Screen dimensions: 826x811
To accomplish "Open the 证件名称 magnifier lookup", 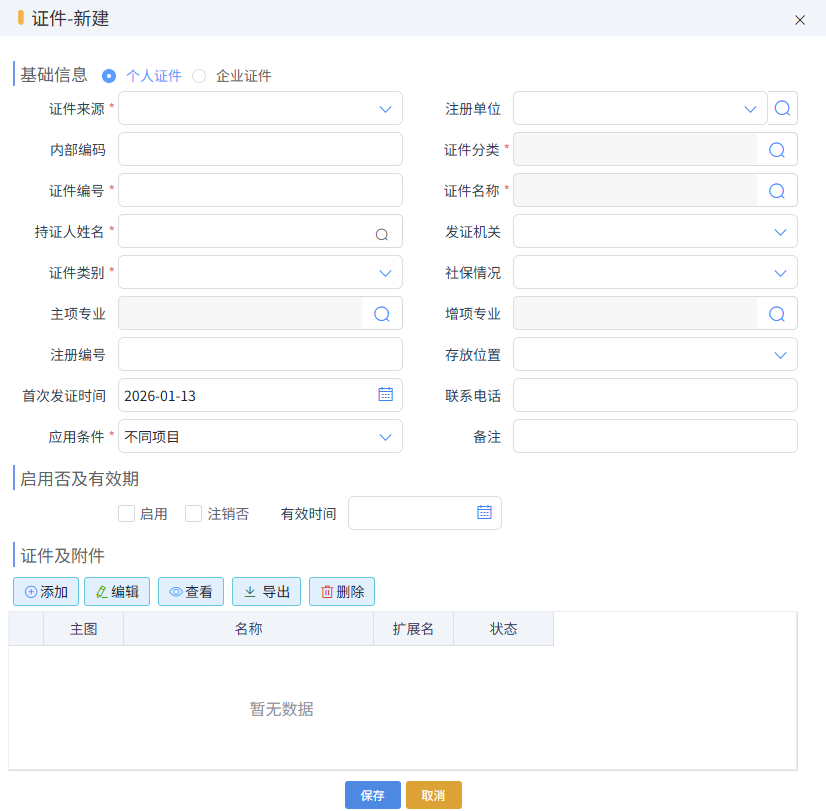I will pos(778,190).
